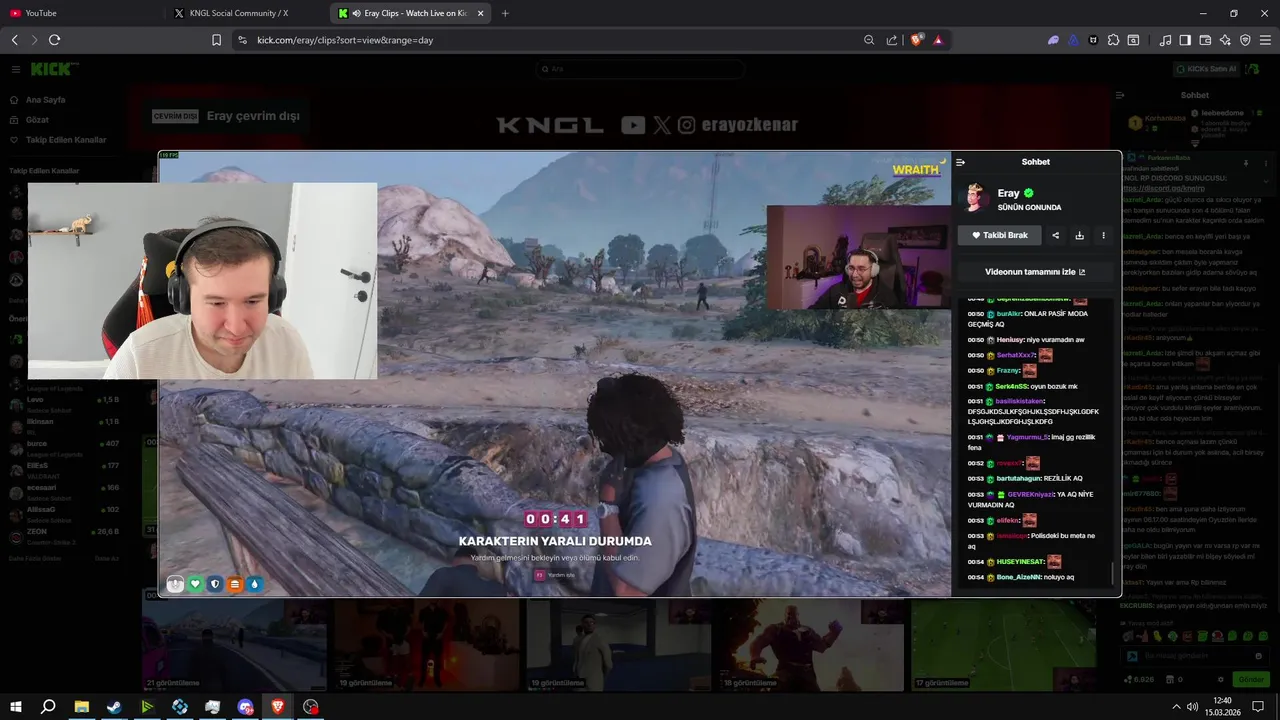
Task: Open ElitEsS channel in sidebar
Action: pyautogui.click(x=62, y=469)
